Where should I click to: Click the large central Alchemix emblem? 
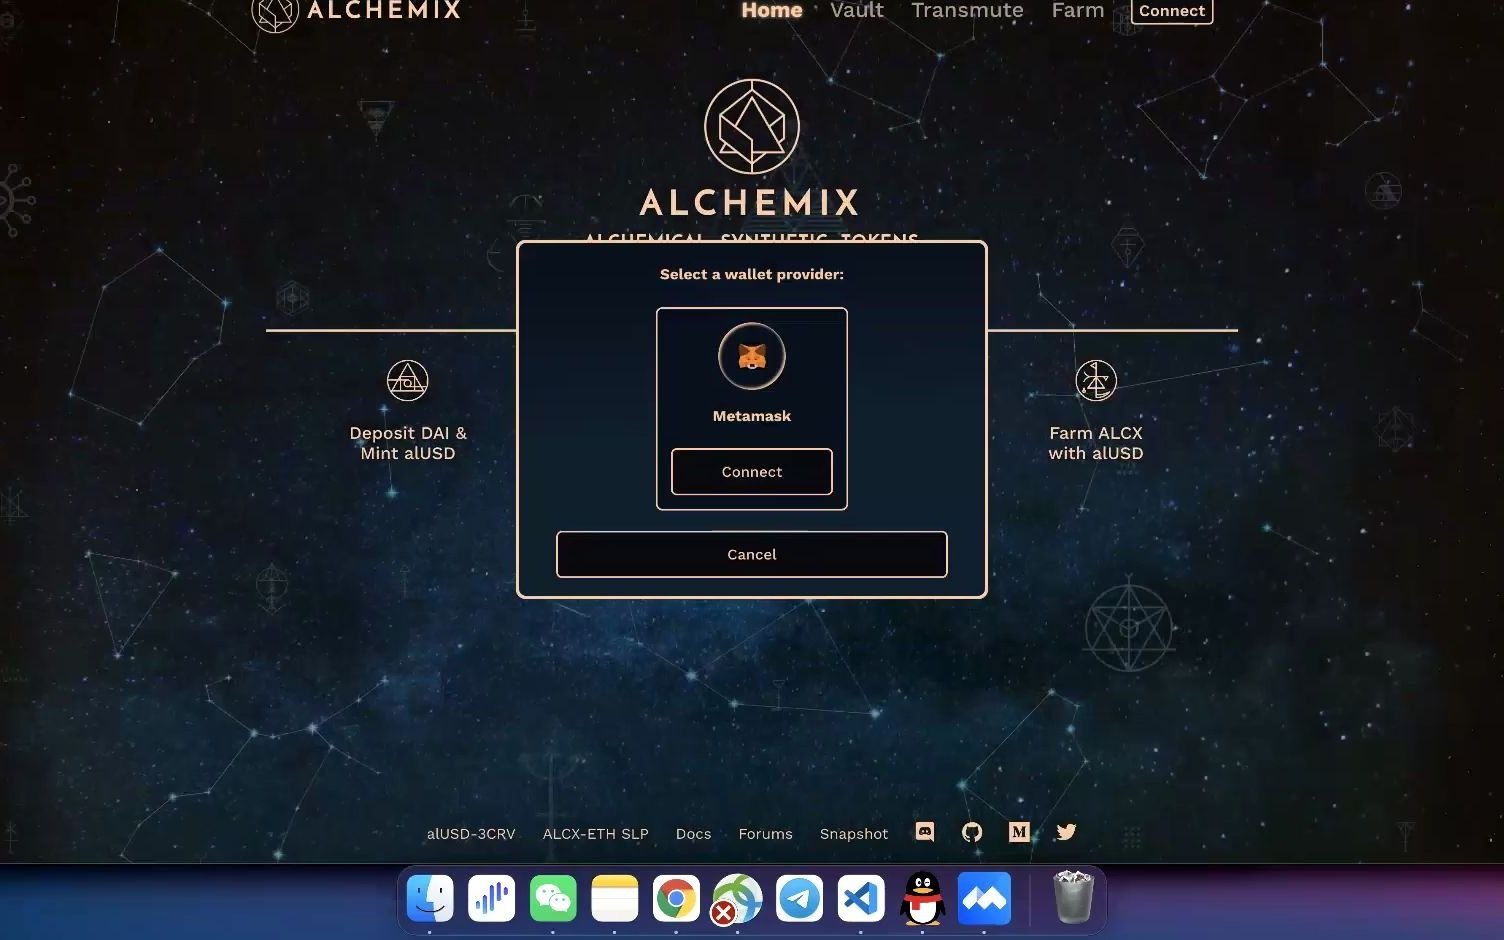pyautogui.click(x=752, y=127)
